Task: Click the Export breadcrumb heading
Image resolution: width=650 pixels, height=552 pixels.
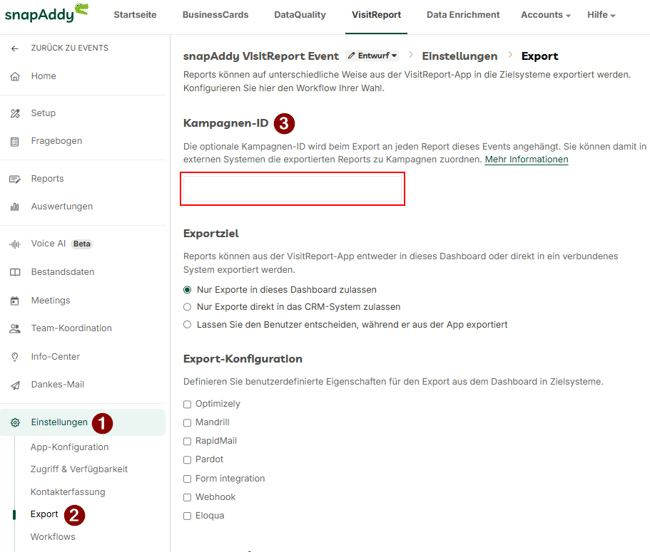Action: (x=539, y=56)
